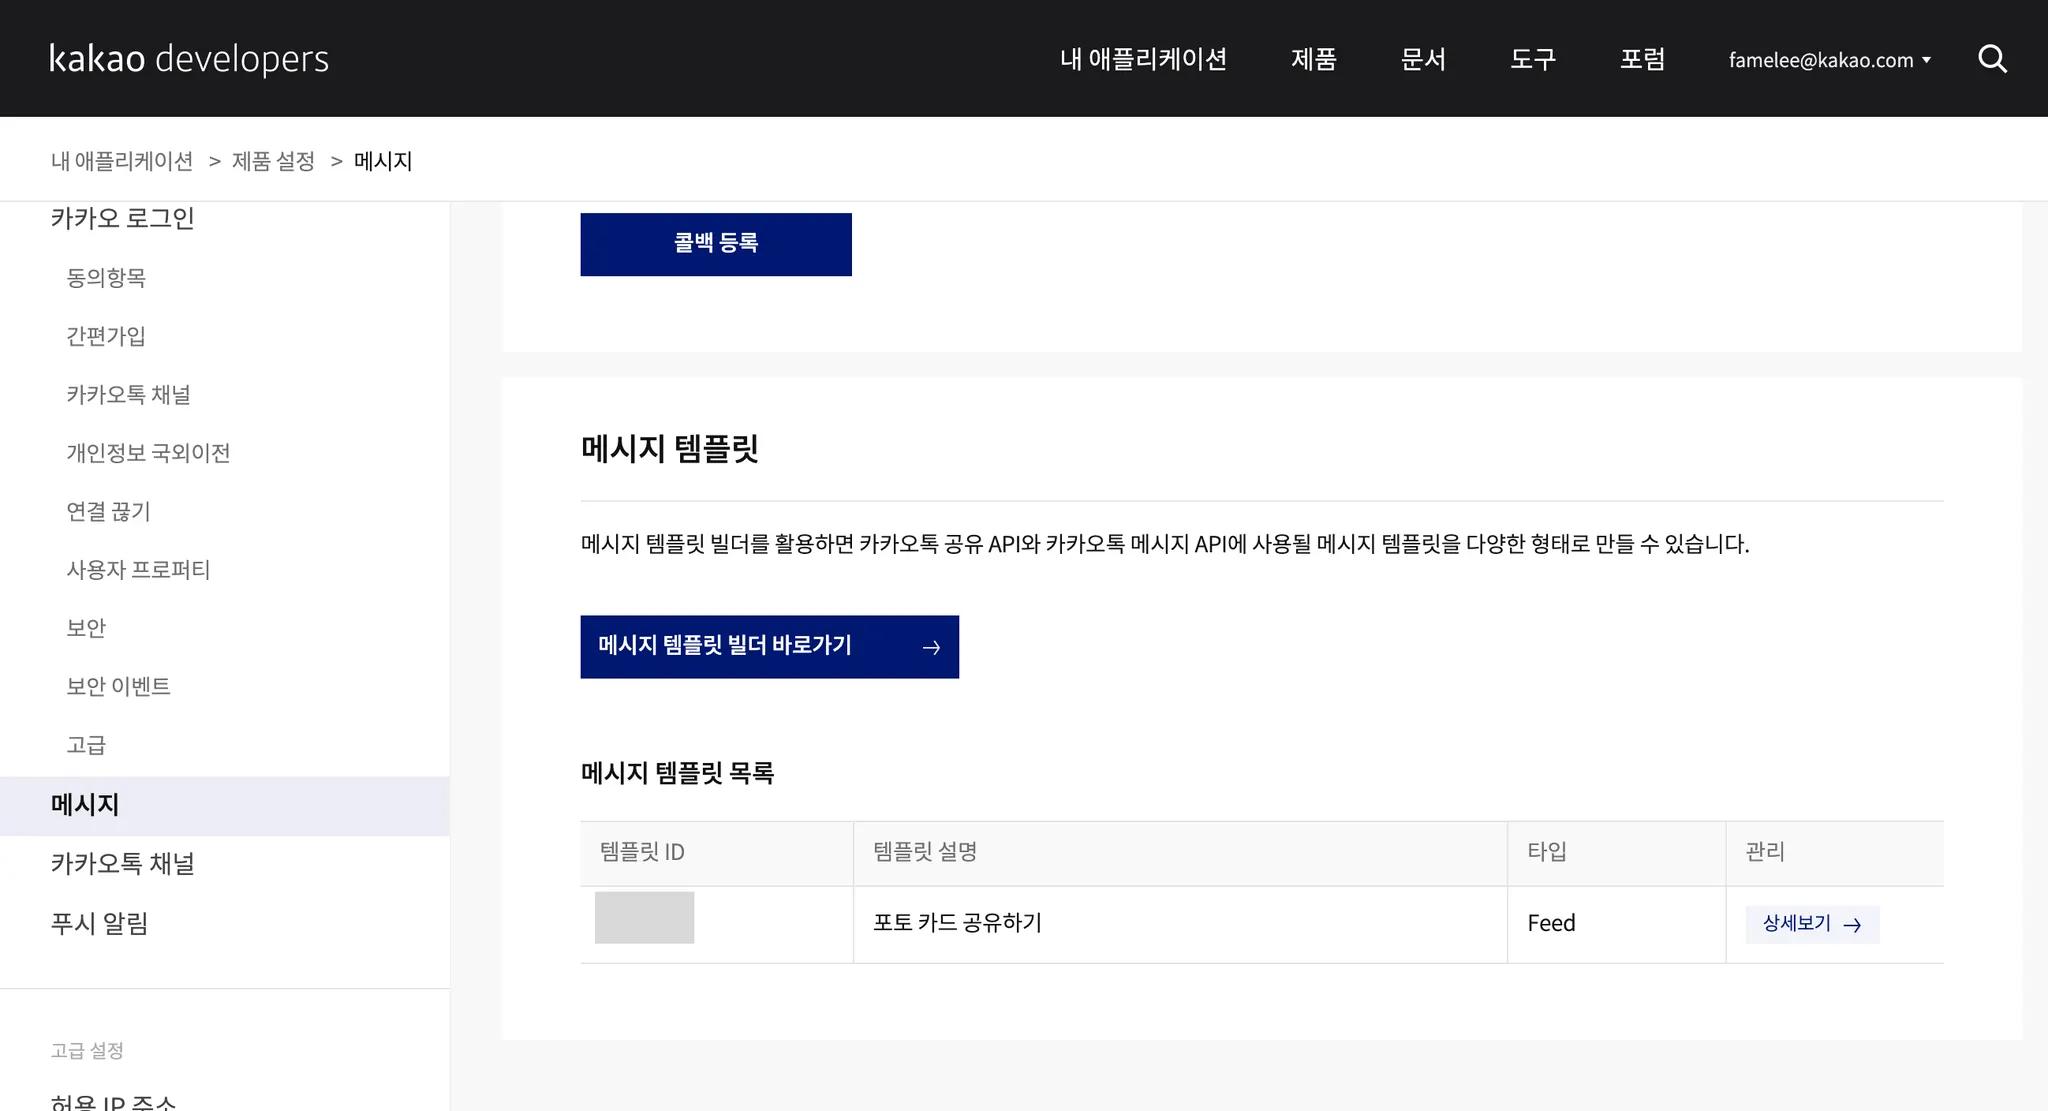Click the kakao developers logo

189,59
